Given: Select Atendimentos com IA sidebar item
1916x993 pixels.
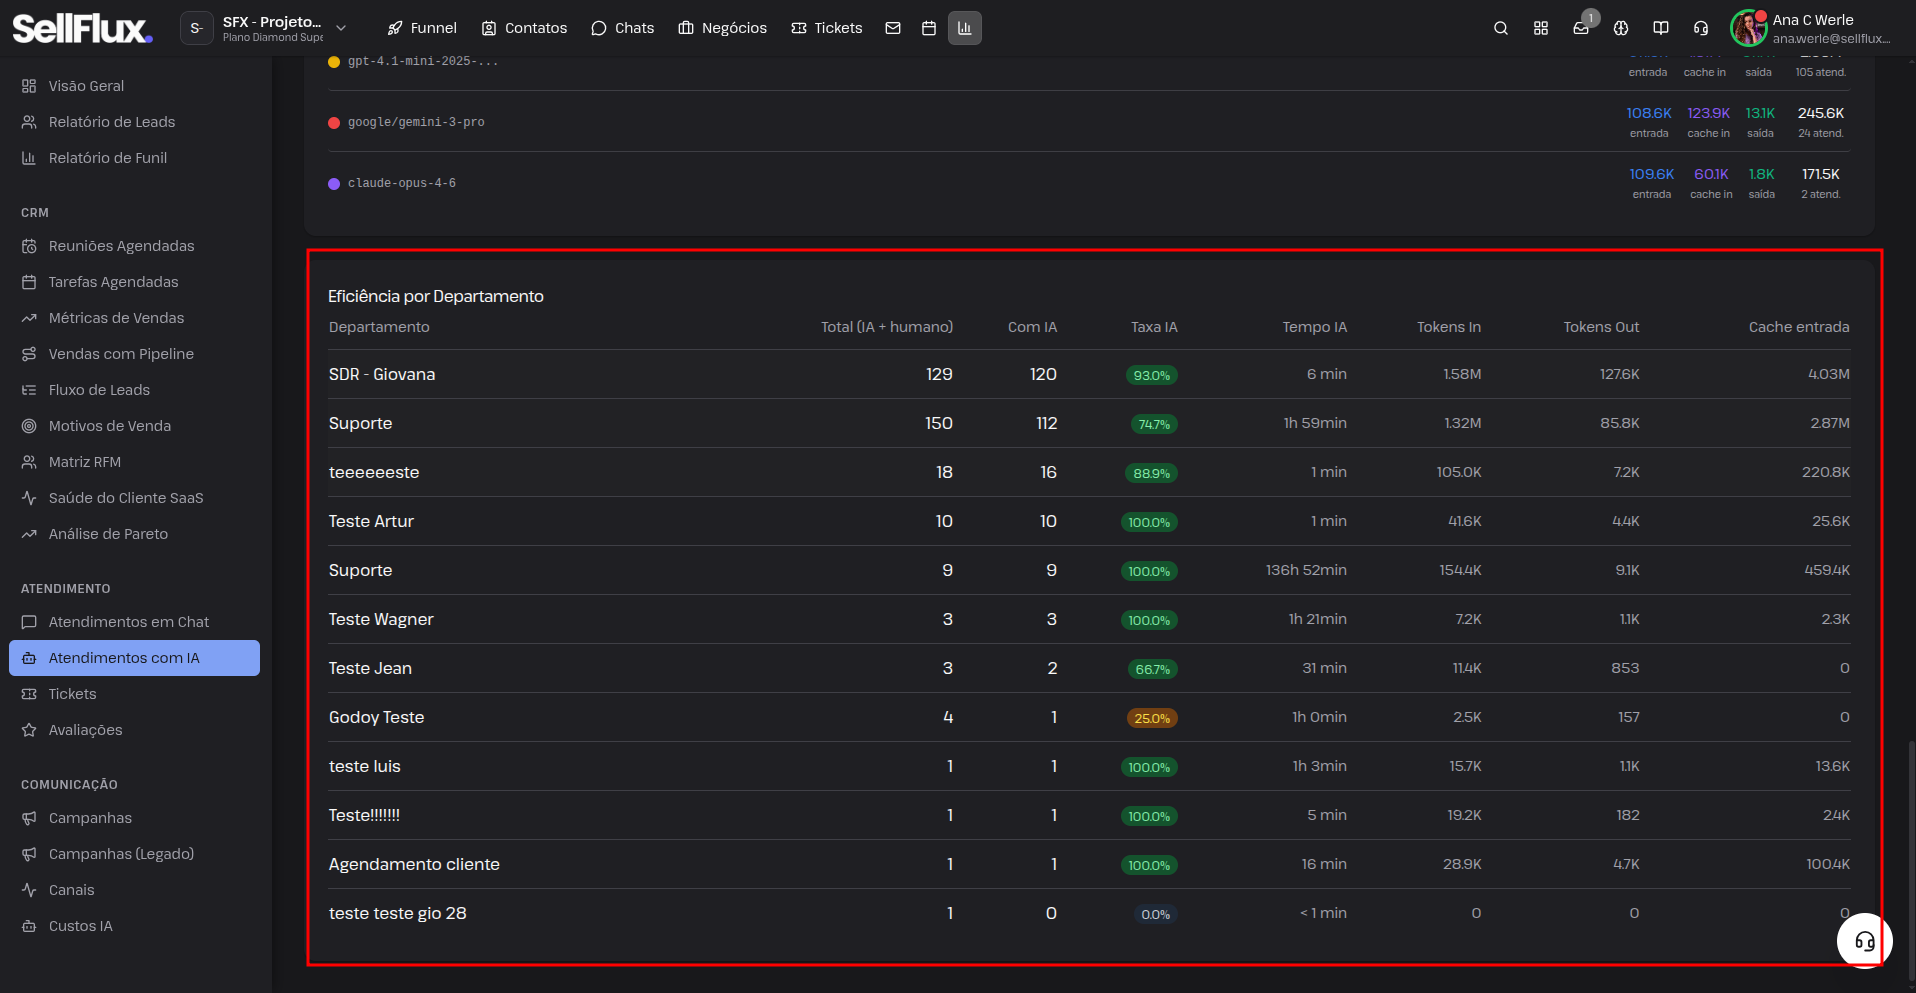Looking at the screenshot, I should [135, 658].
